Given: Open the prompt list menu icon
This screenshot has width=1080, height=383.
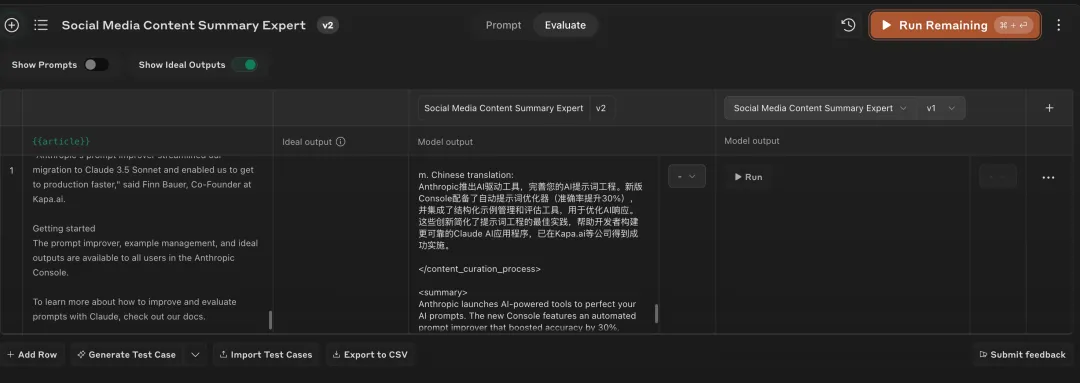Looking at the screenshot, I should tap(41, 25).
